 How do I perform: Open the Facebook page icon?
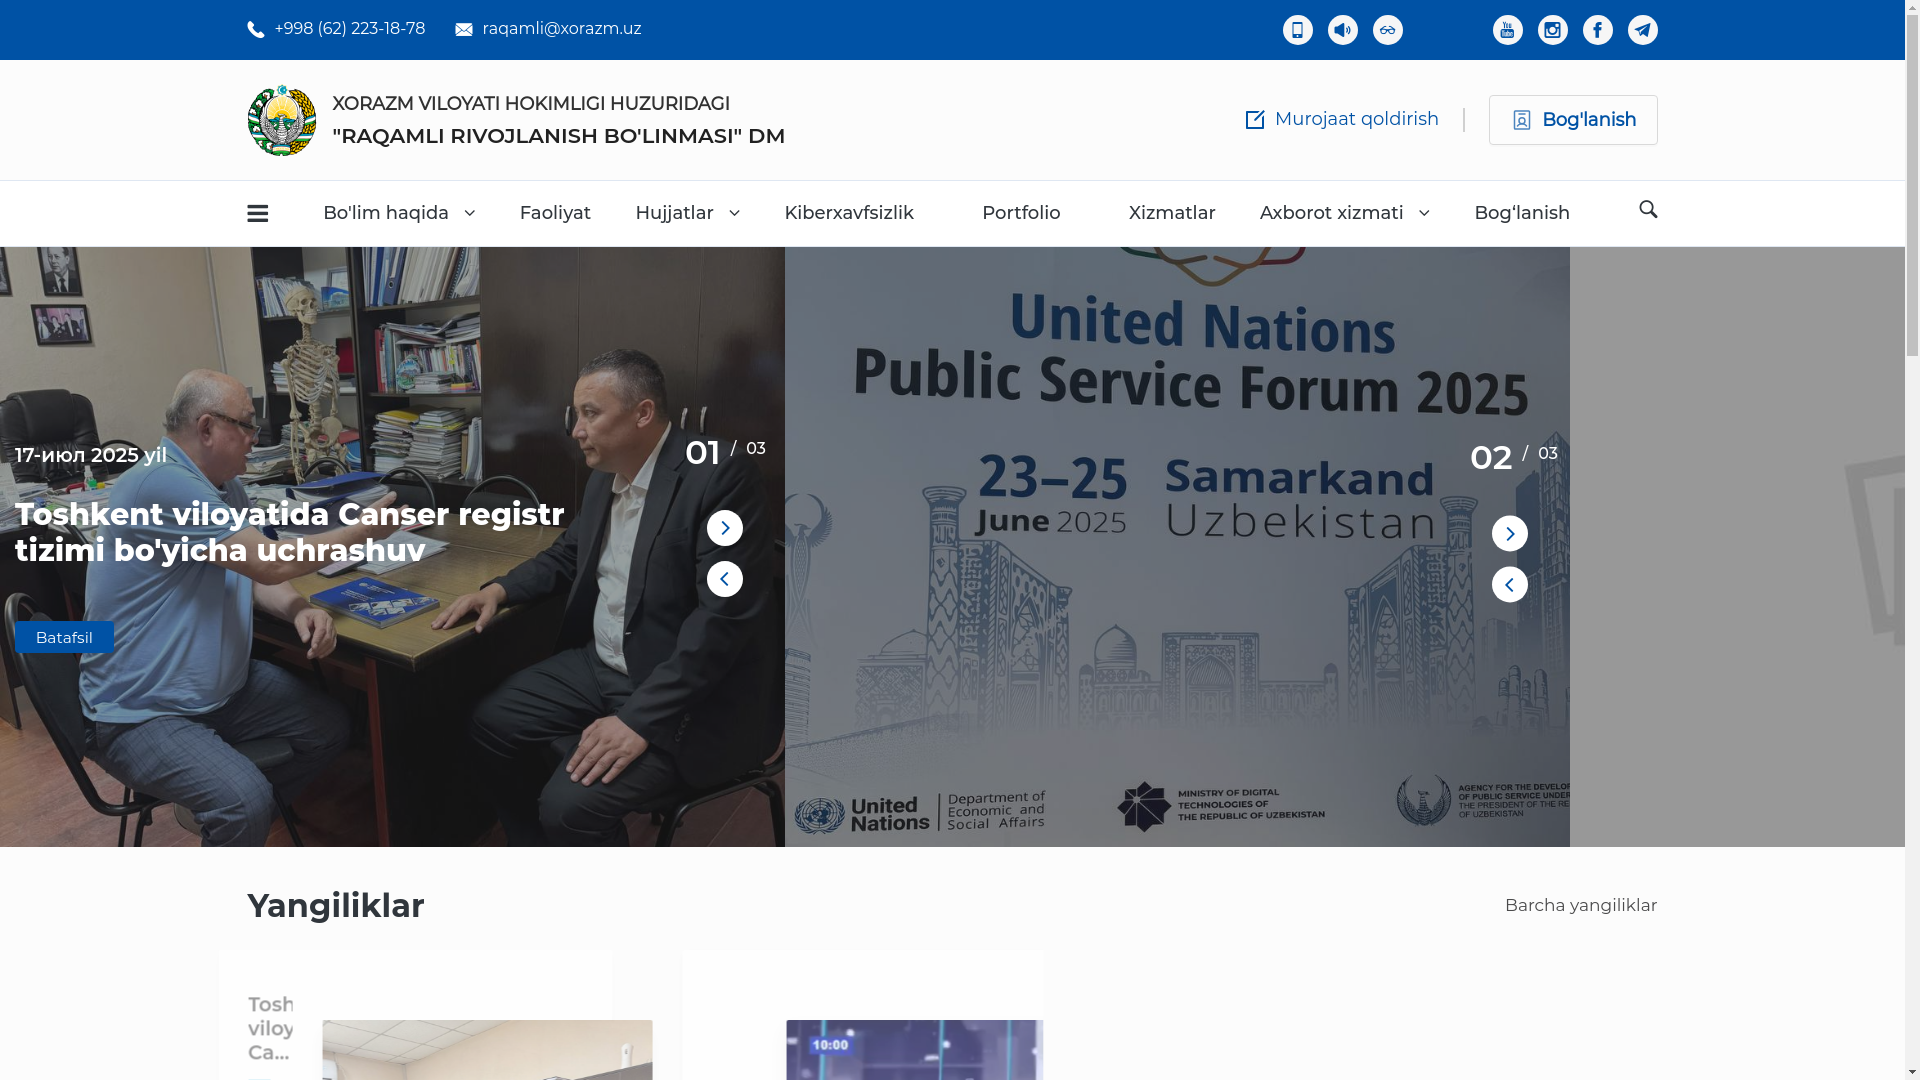pos(1597,30)
